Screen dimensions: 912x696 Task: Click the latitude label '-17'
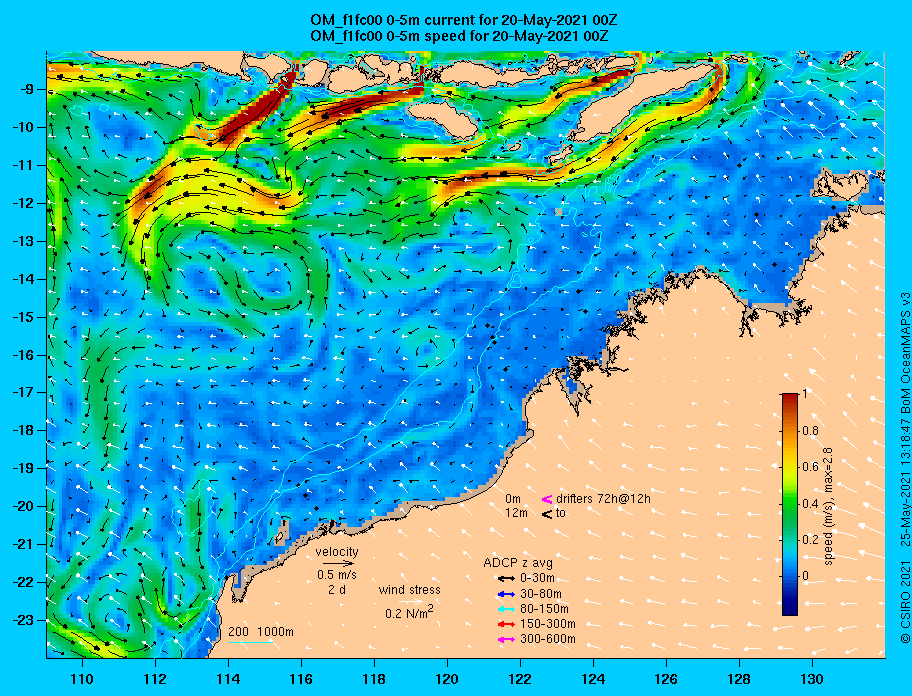(26, 393)
